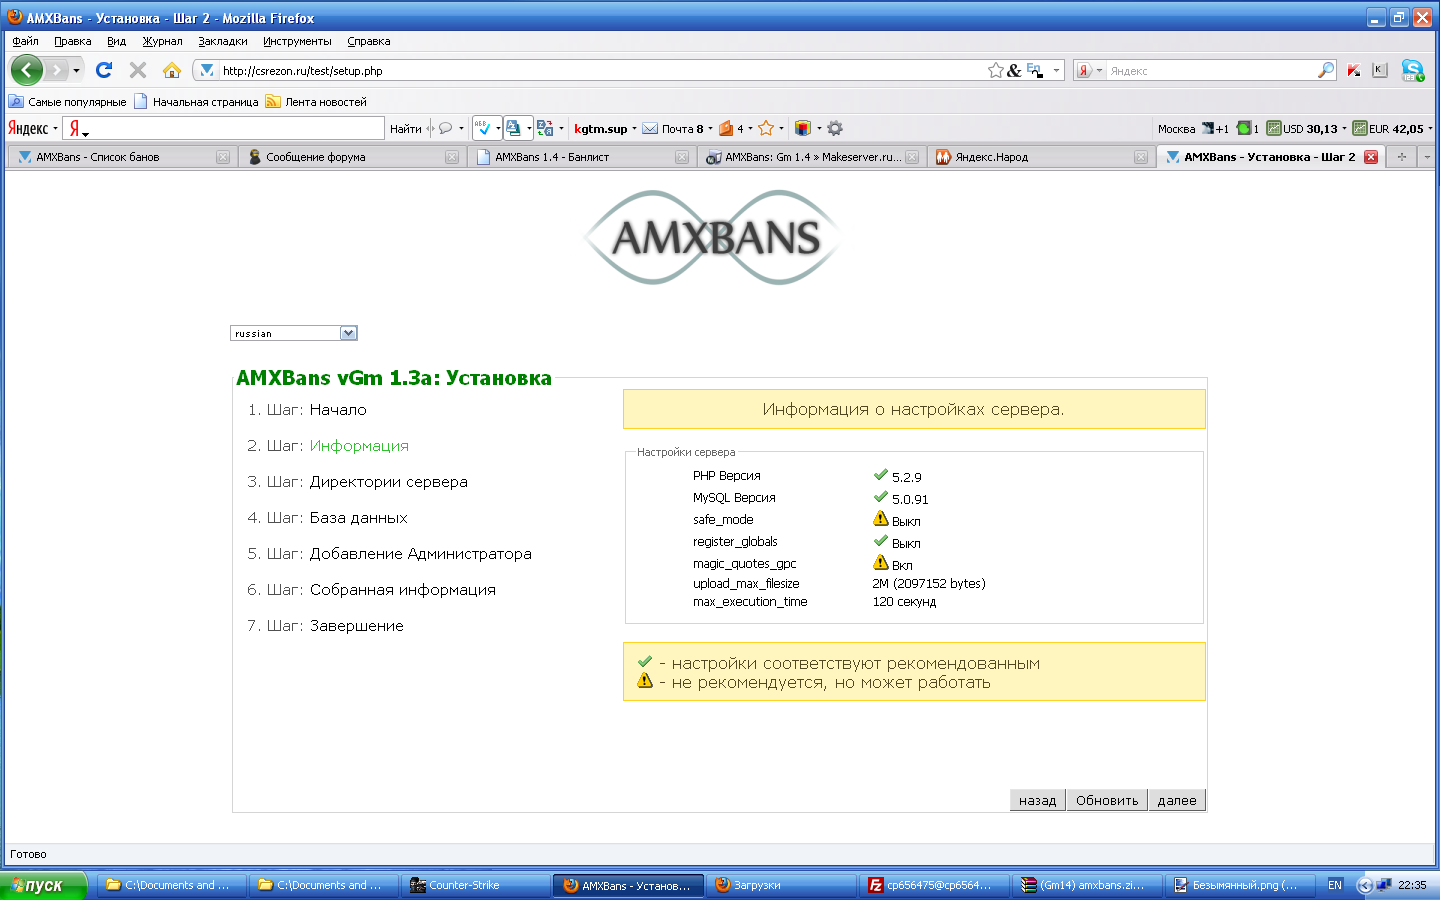Click the далее button

(1177, 800)
